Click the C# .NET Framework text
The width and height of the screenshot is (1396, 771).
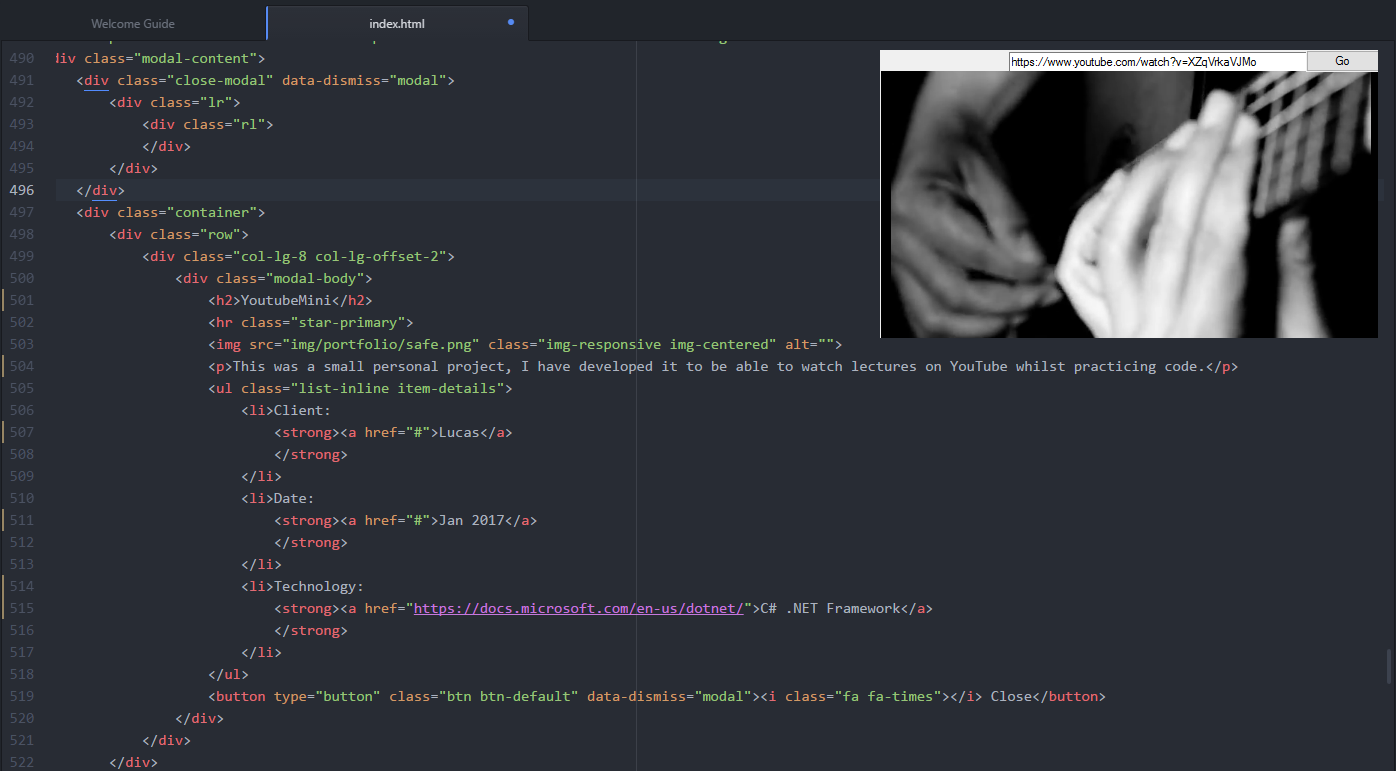[x=831, y=608]
